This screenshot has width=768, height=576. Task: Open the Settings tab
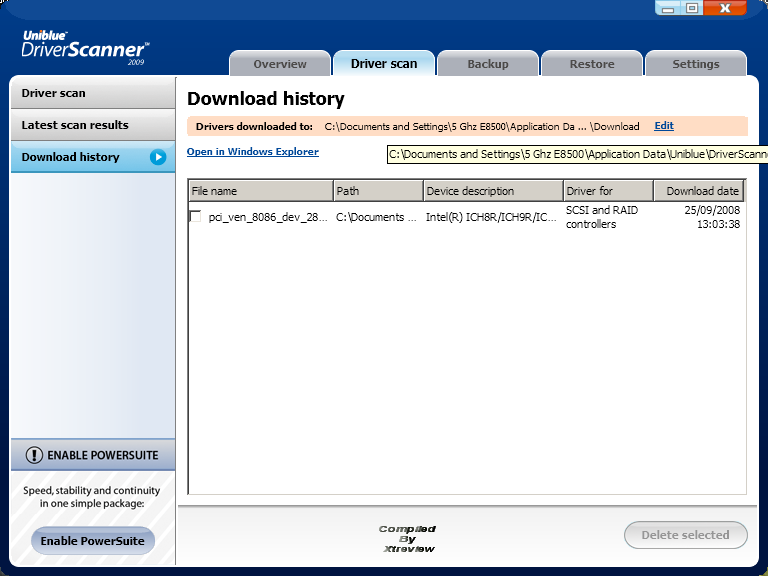coord(696,64)
